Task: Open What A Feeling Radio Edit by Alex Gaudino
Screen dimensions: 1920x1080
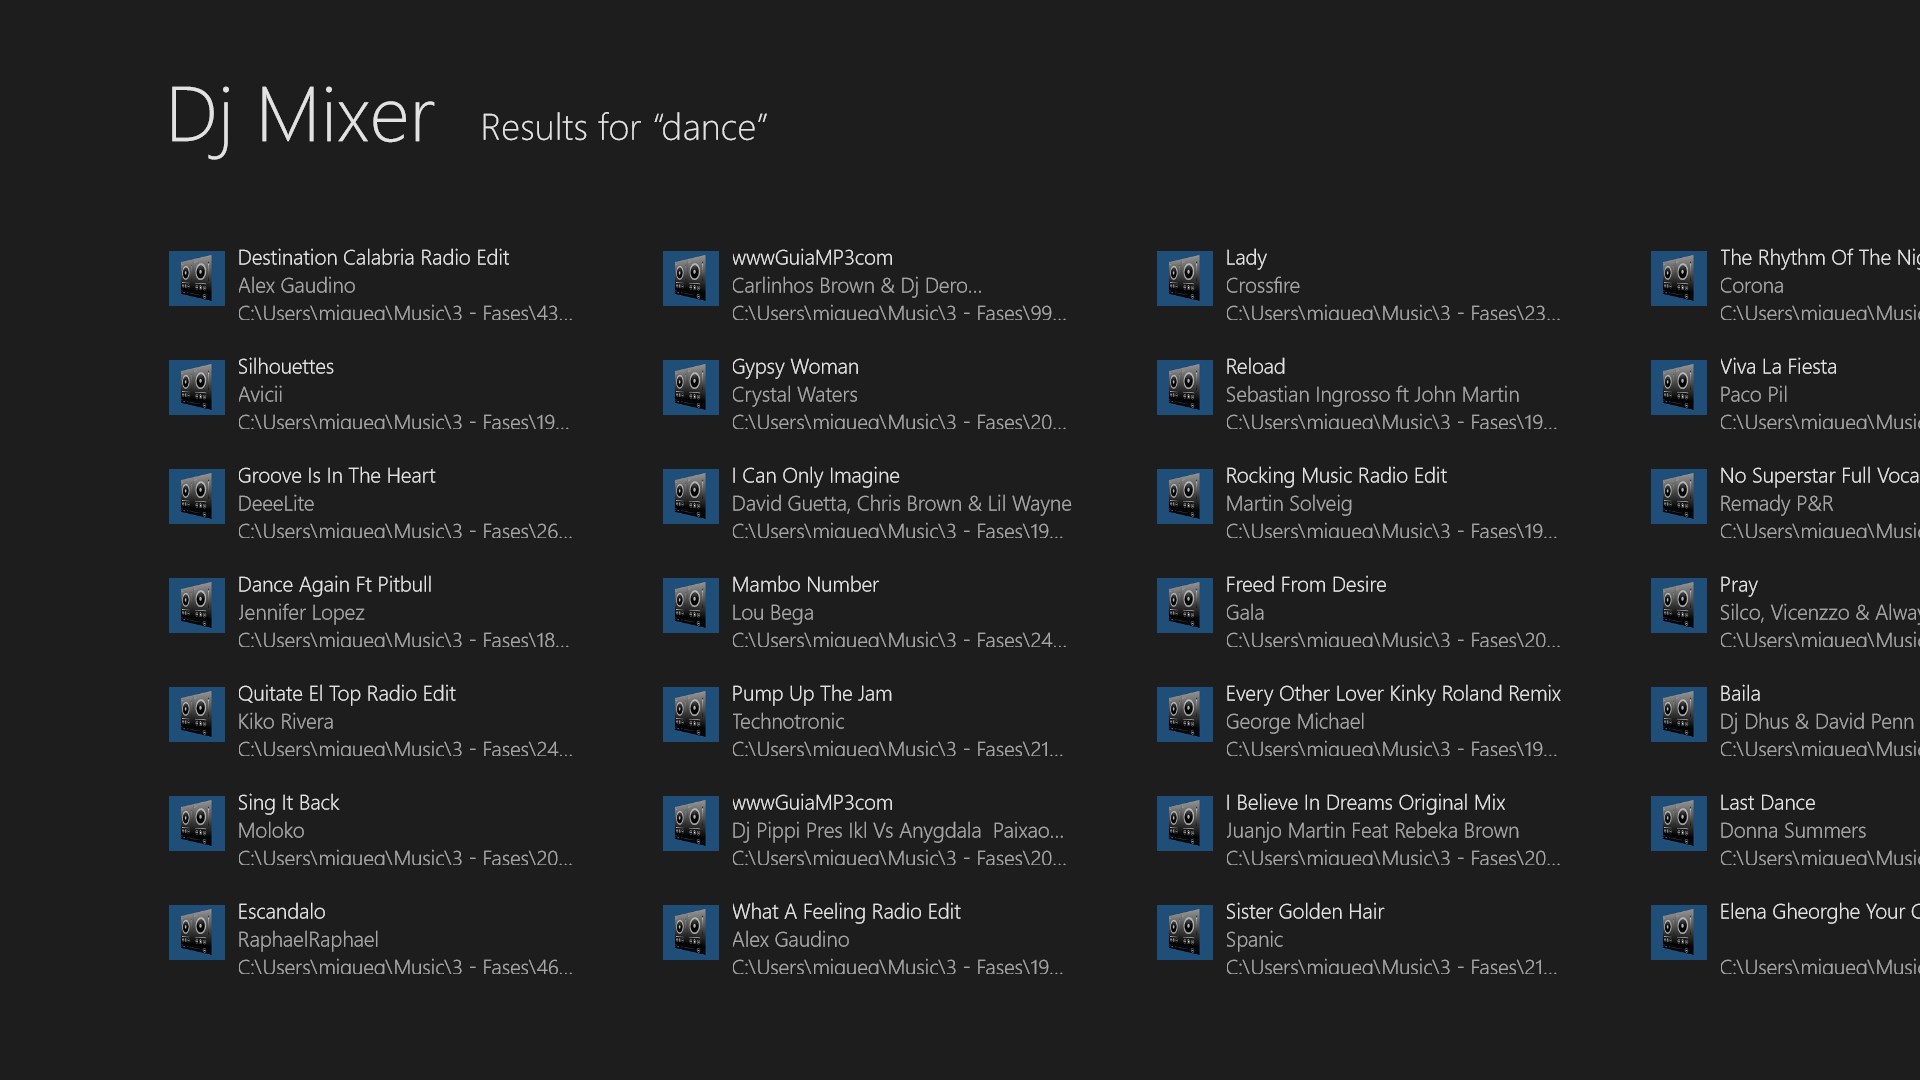Action: point(845,912)
